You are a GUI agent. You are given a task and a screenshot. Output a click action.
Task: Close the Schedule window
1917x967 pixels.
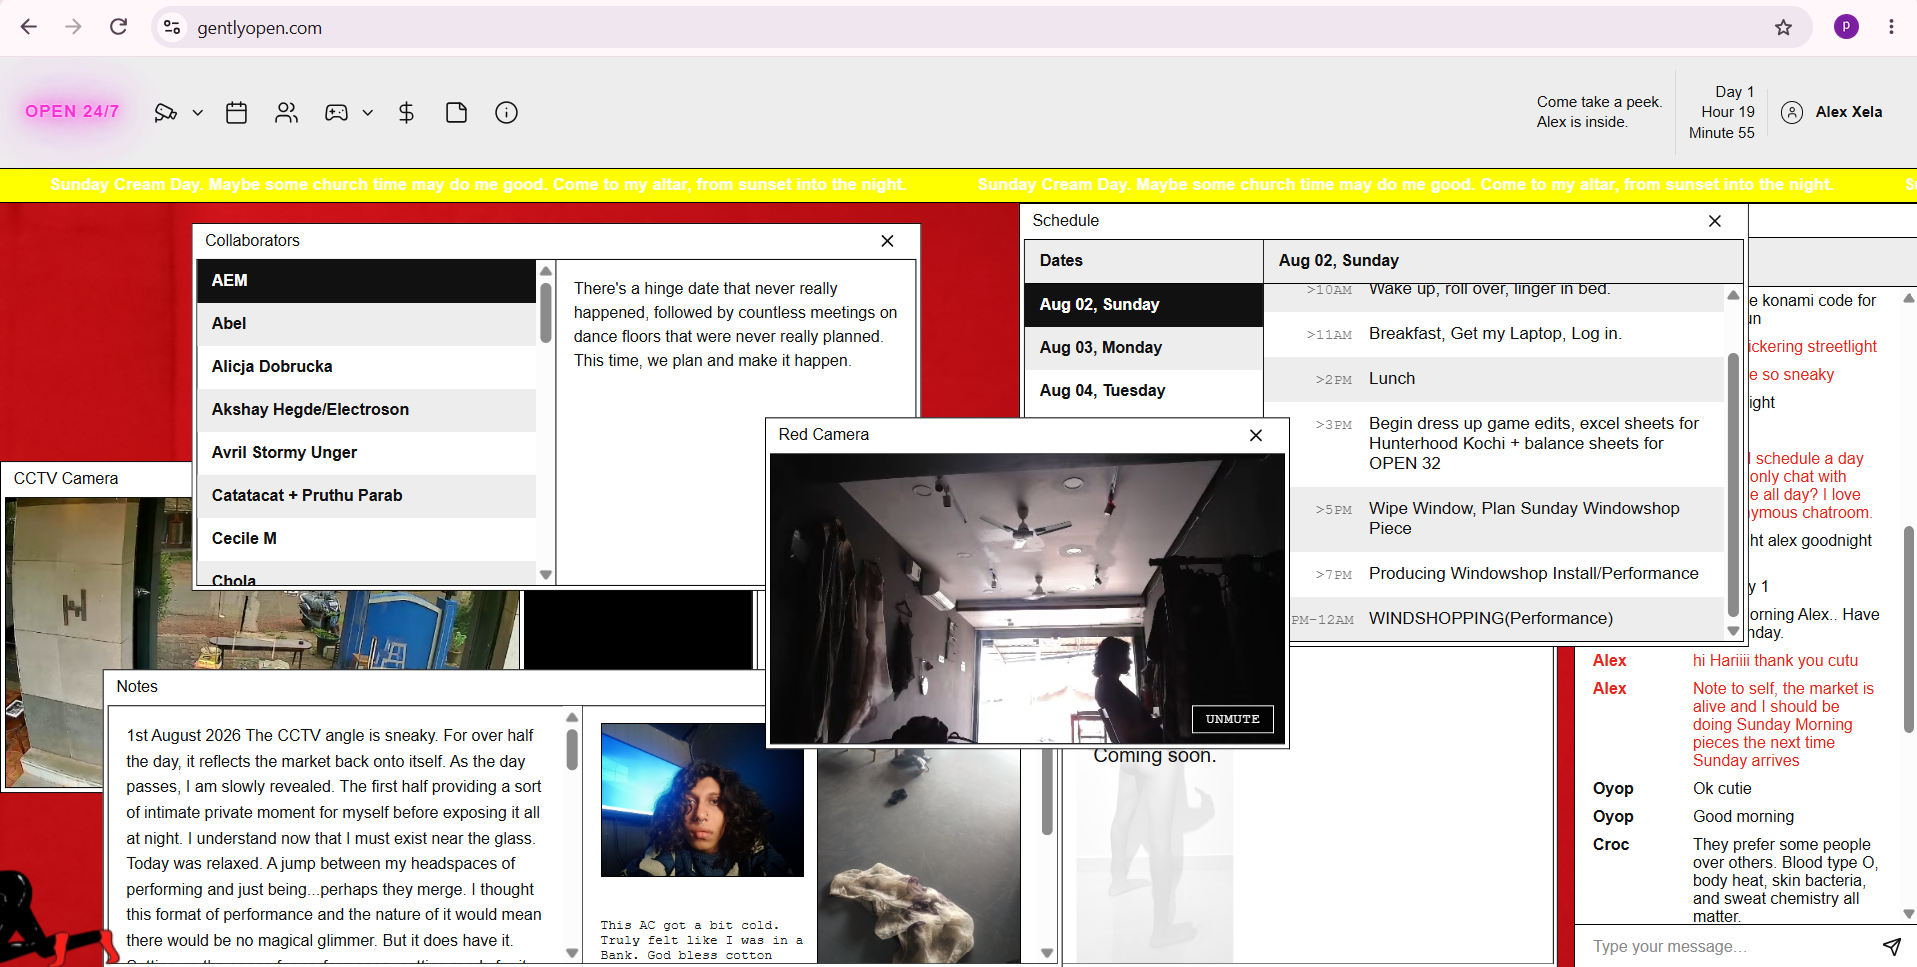1715,221
